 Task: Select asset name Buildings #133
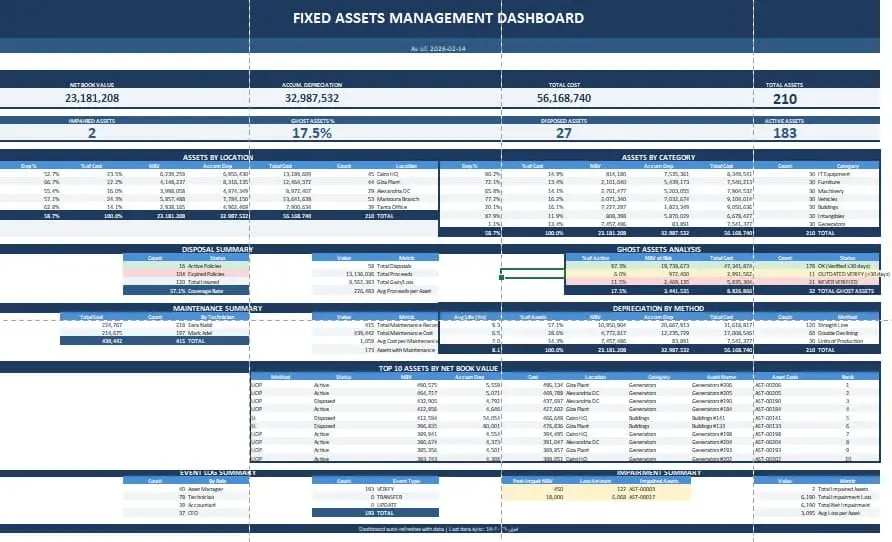click(x=708, y=426)
